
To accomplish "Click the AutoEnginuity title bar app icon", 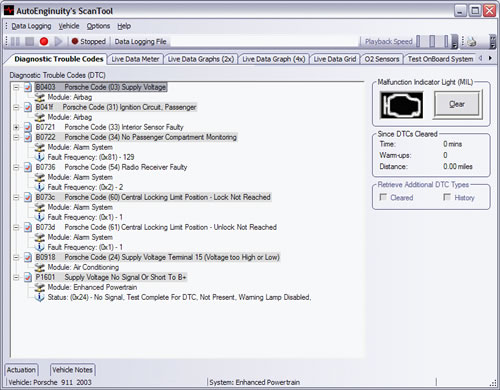I will 9,11.
